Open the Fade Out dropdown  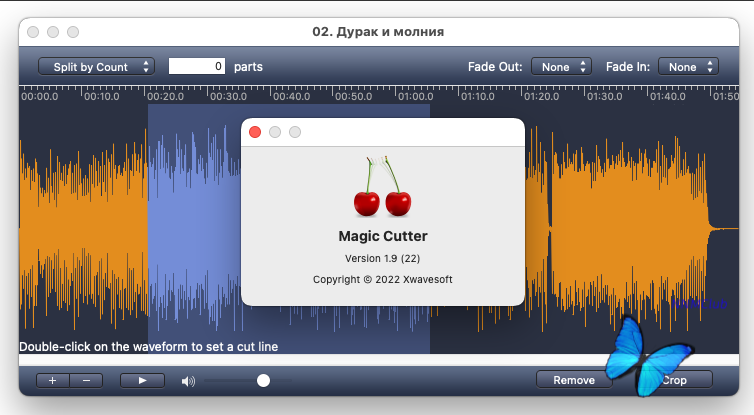point(561,66)
